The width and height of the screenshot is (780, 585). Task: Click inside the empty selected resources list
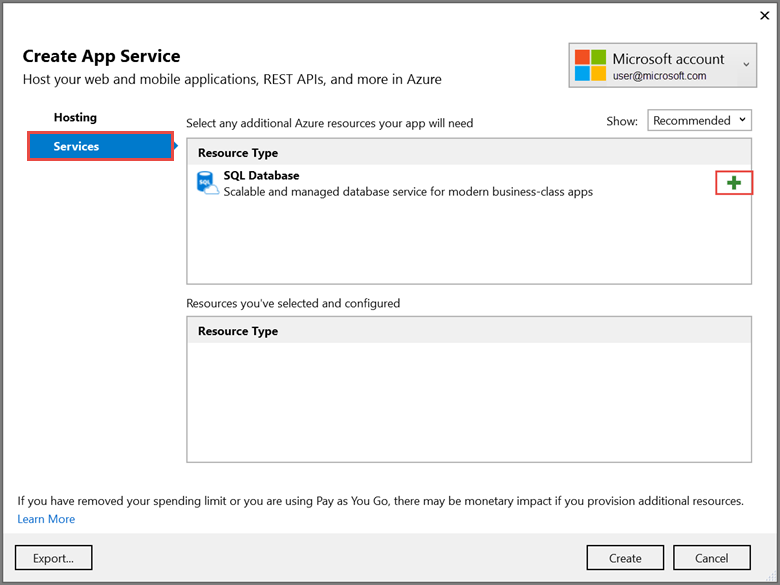[468, 400]
